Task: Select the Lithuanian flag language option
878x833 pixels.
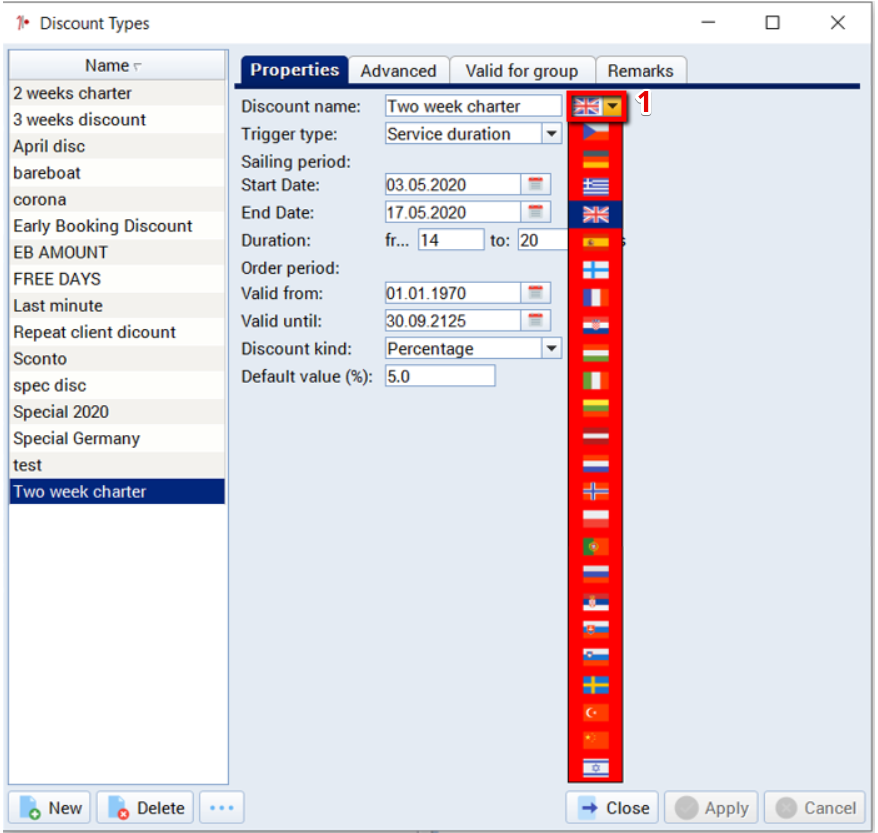Action: tap(595, 408)
